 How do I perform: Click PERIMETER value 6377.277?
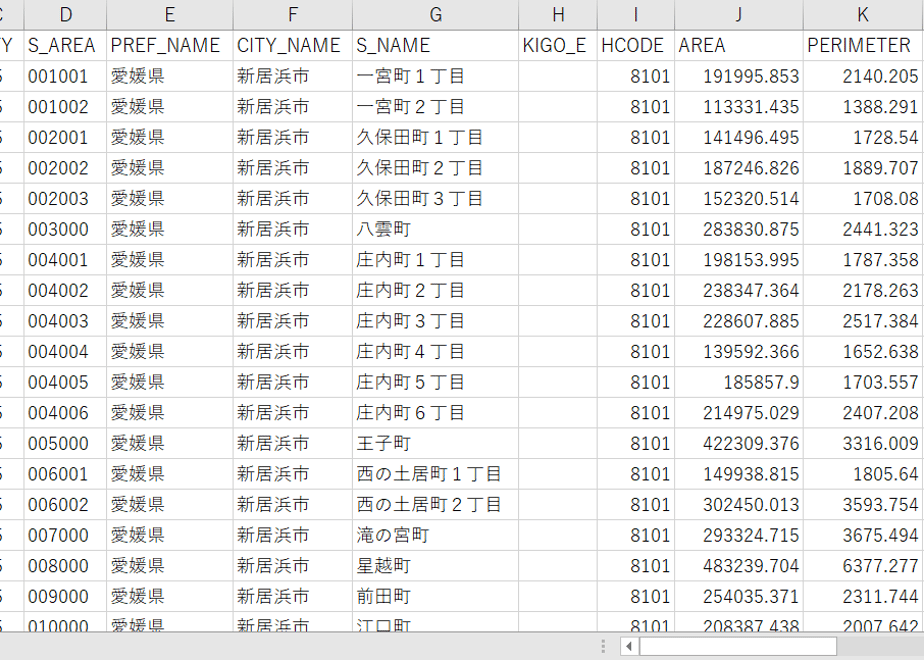(x=863, y=566)
